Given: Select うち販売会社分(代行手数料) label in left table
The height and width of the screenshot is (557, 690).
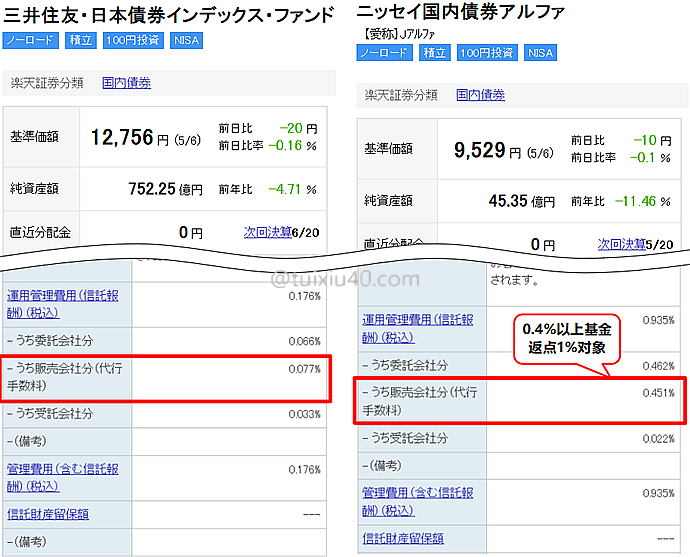Looking at the screenshot, I should pyautogui.click(x=65, y=377).
